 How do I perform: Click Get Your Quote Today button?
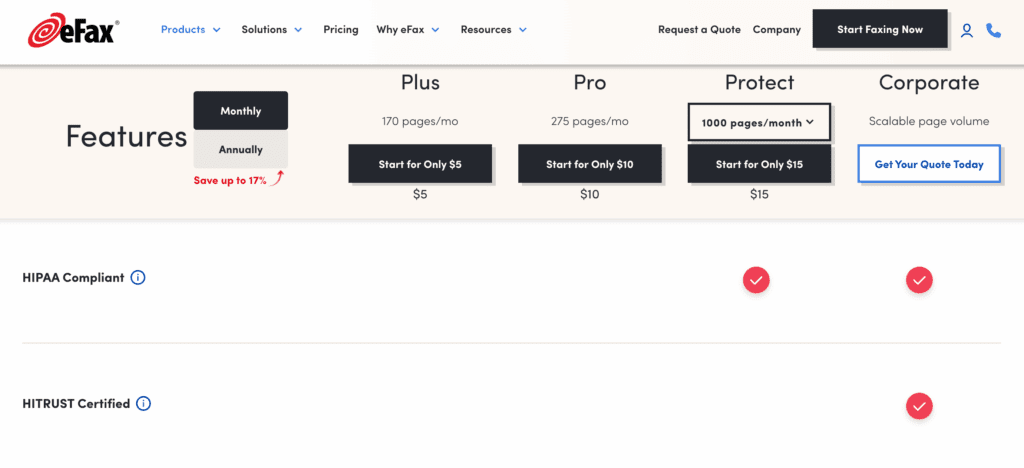(929, 164)
